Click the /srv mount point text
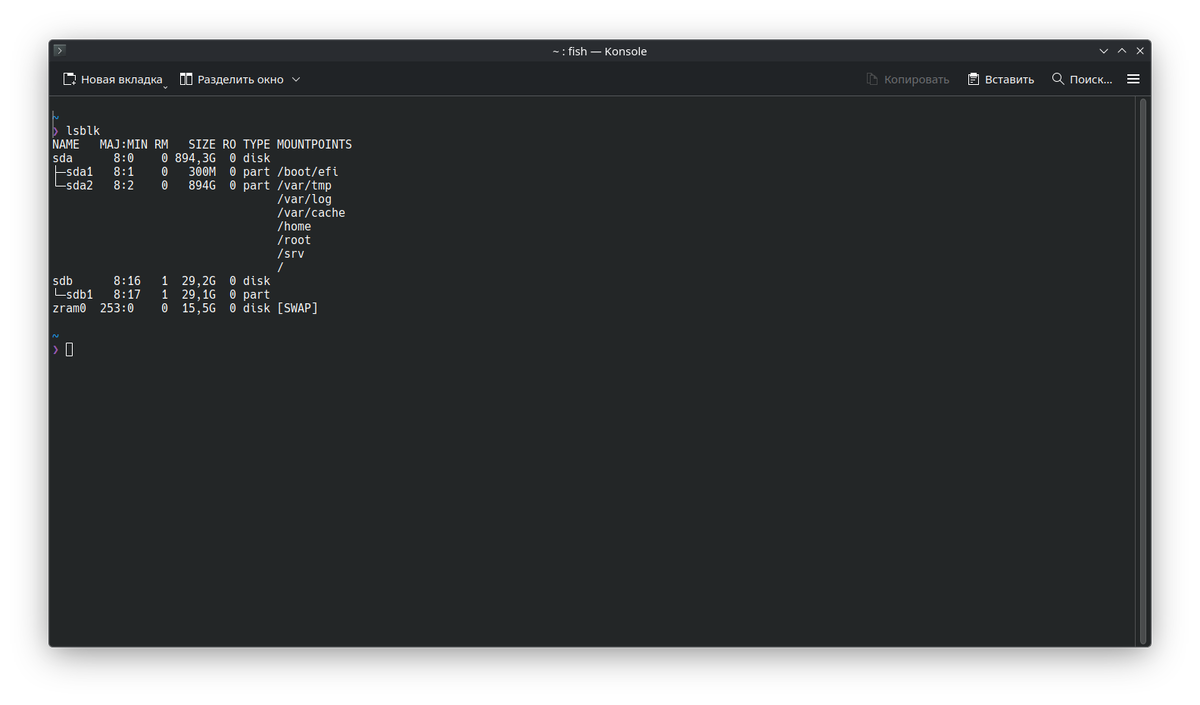 [x=291, y=254]
